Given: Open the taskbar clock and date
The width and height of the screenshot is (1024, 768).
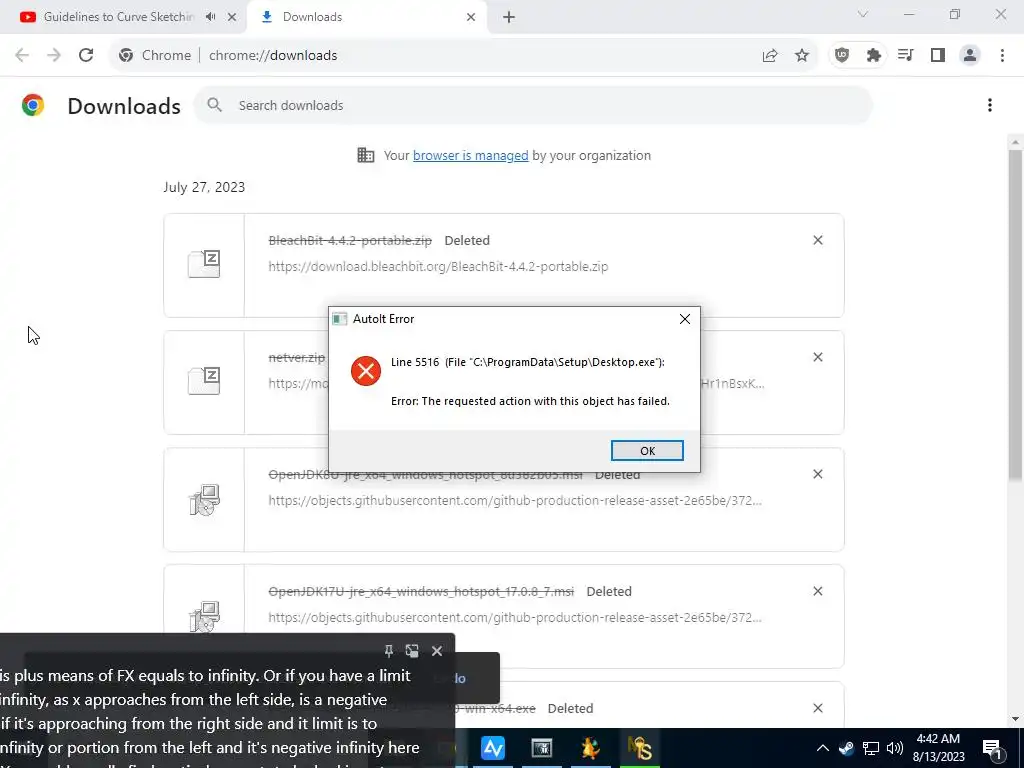Looking at the screenshot, I should tap(938, 748).
